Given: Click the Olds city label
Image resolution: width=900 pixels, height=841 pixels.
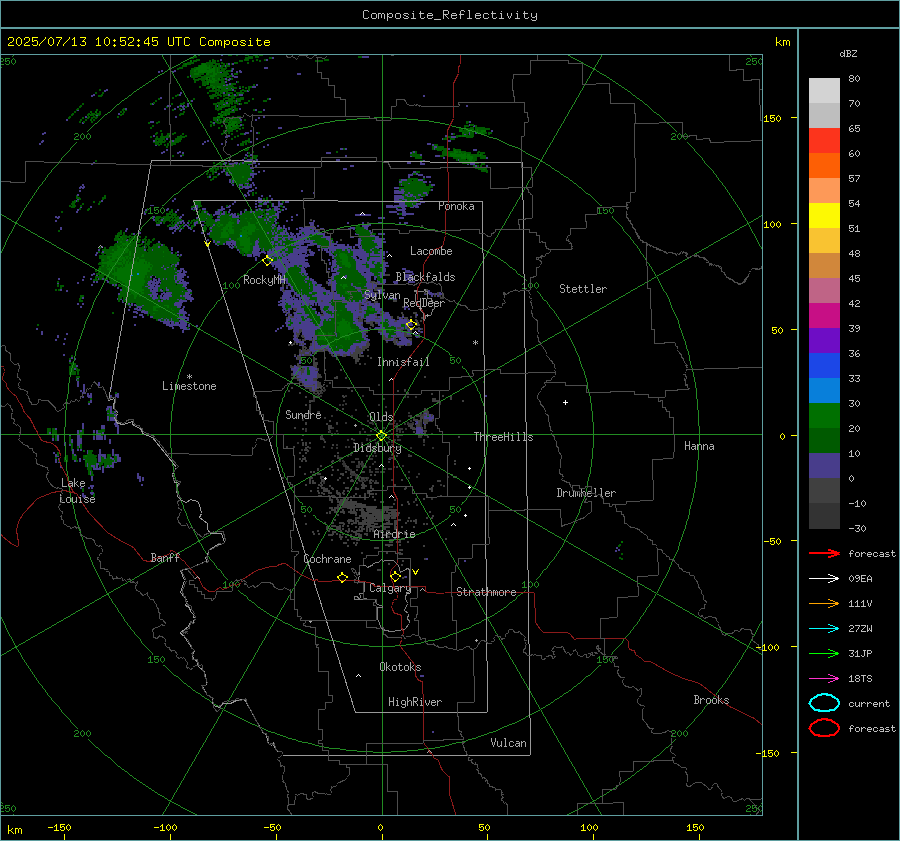Looking at the screenshot, I should pyautogui.click(x=381, y=417).
